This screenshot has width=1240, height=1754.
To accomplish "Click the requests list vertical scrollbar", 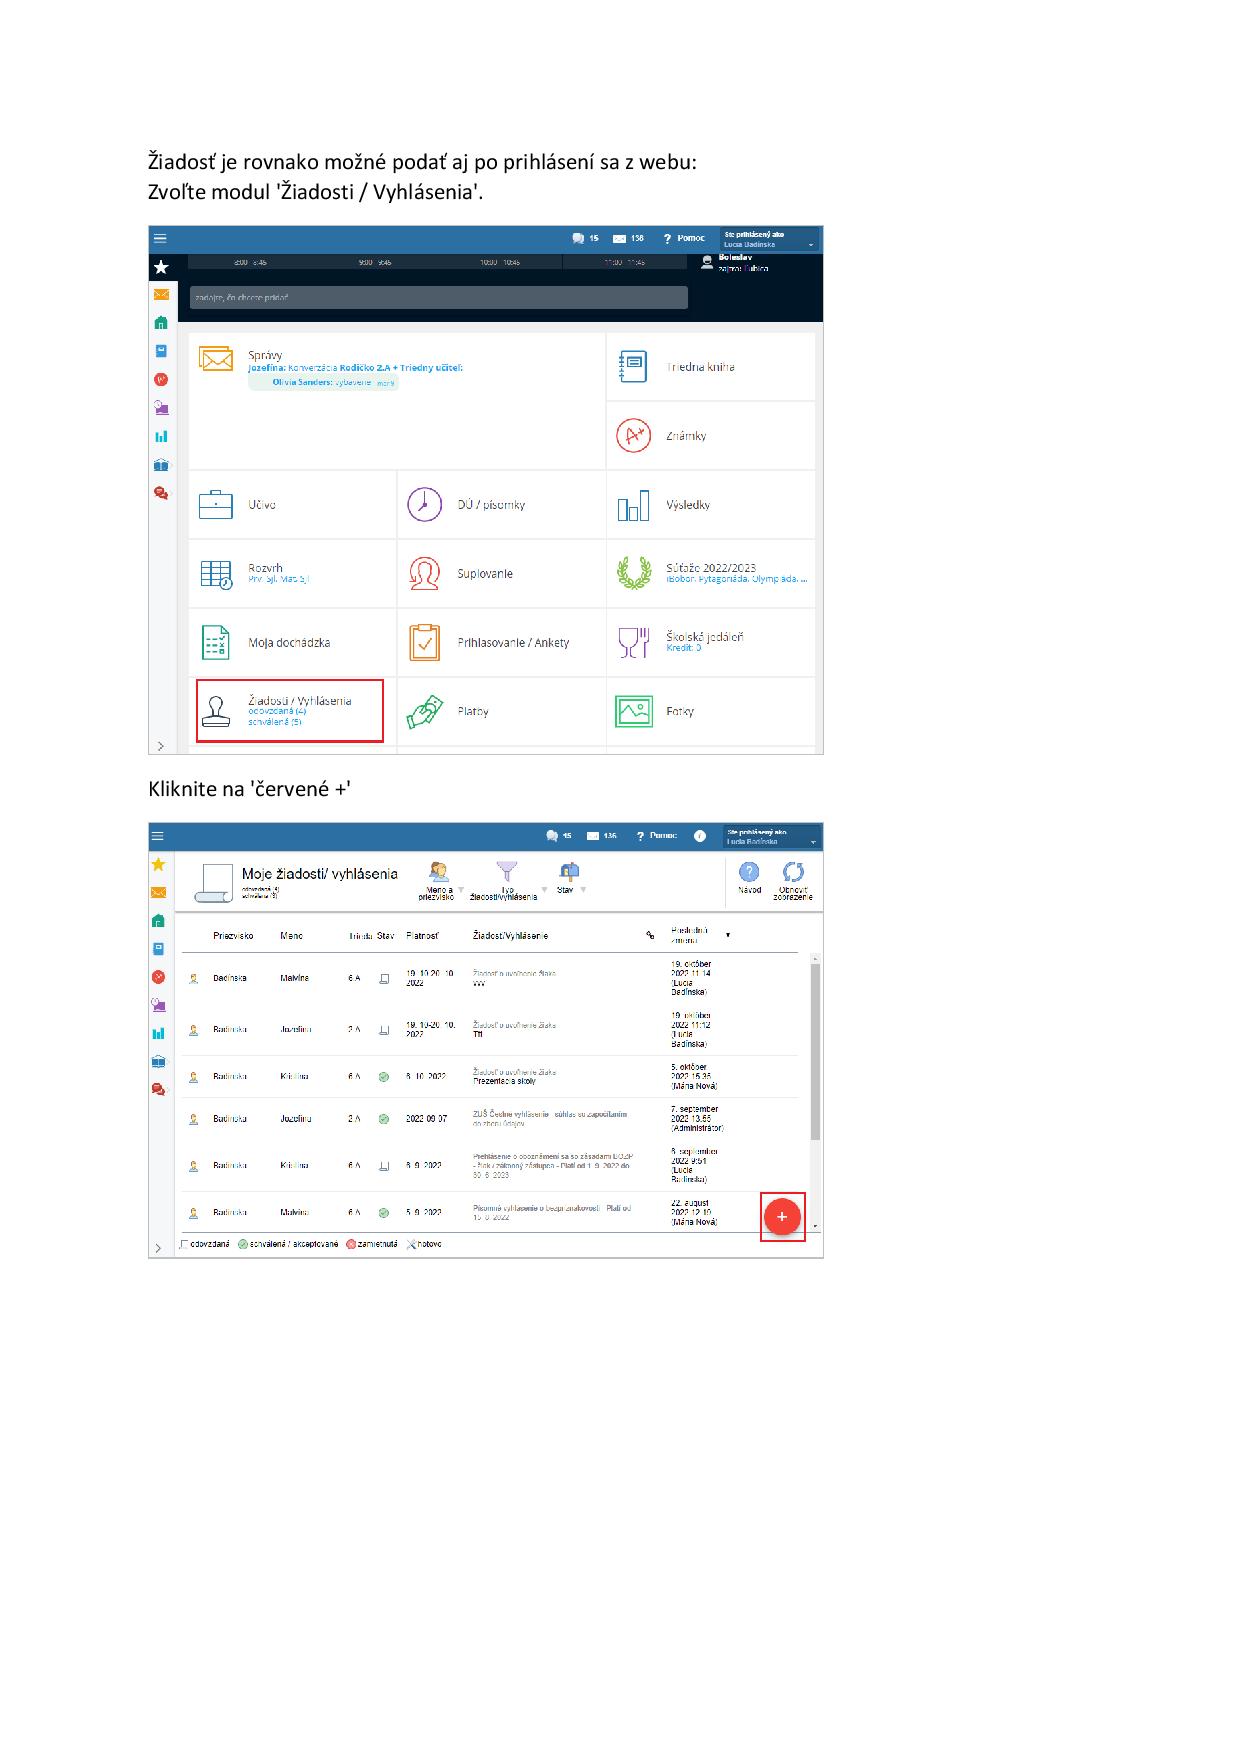I will pos(815,1050).
